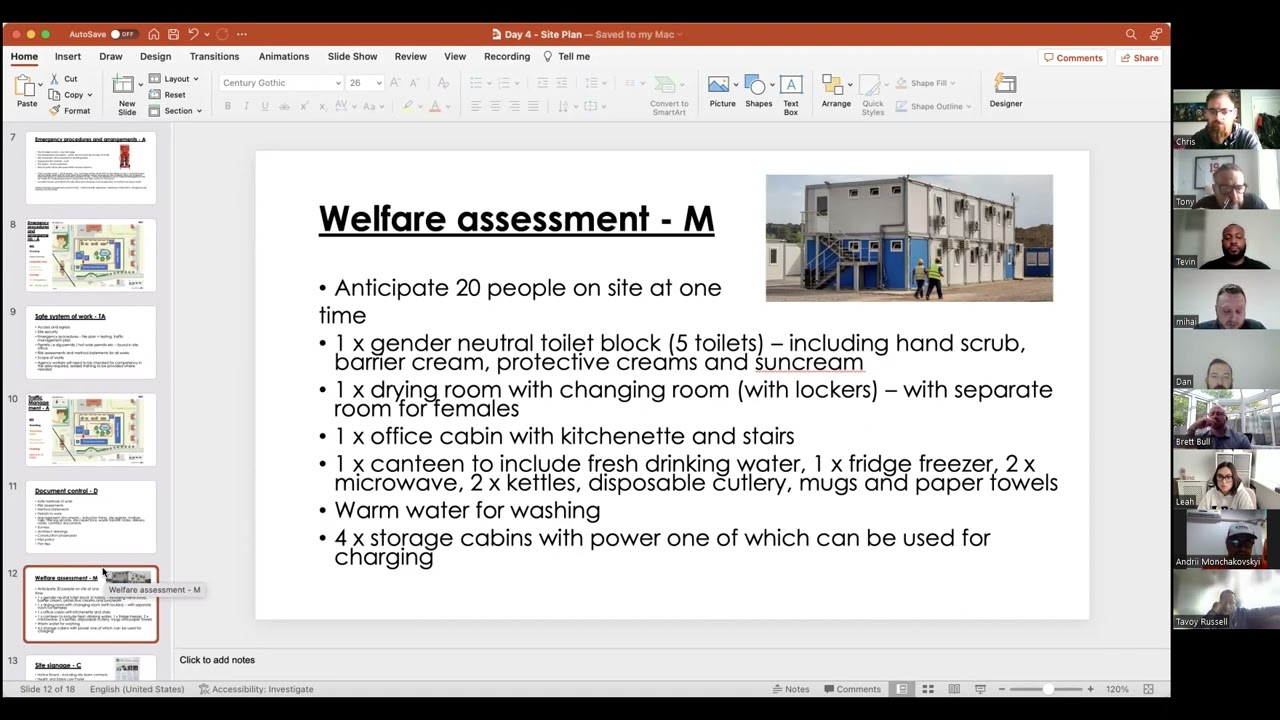Open the more options ellipsis in title bar
1280x720 pixels.
click(241, 34)
